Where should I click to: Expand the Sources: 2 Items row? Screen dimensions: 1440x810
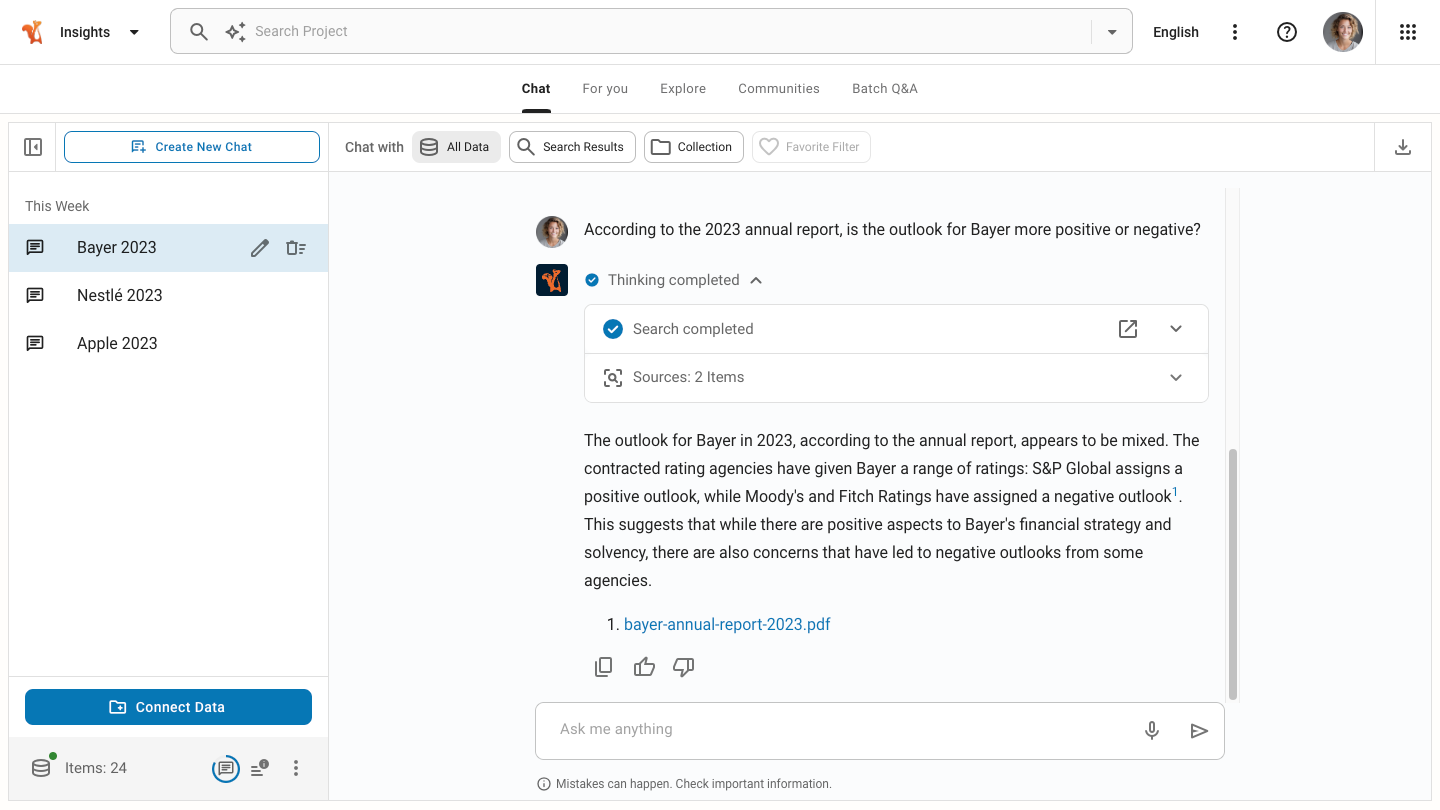pos(1176,378)
